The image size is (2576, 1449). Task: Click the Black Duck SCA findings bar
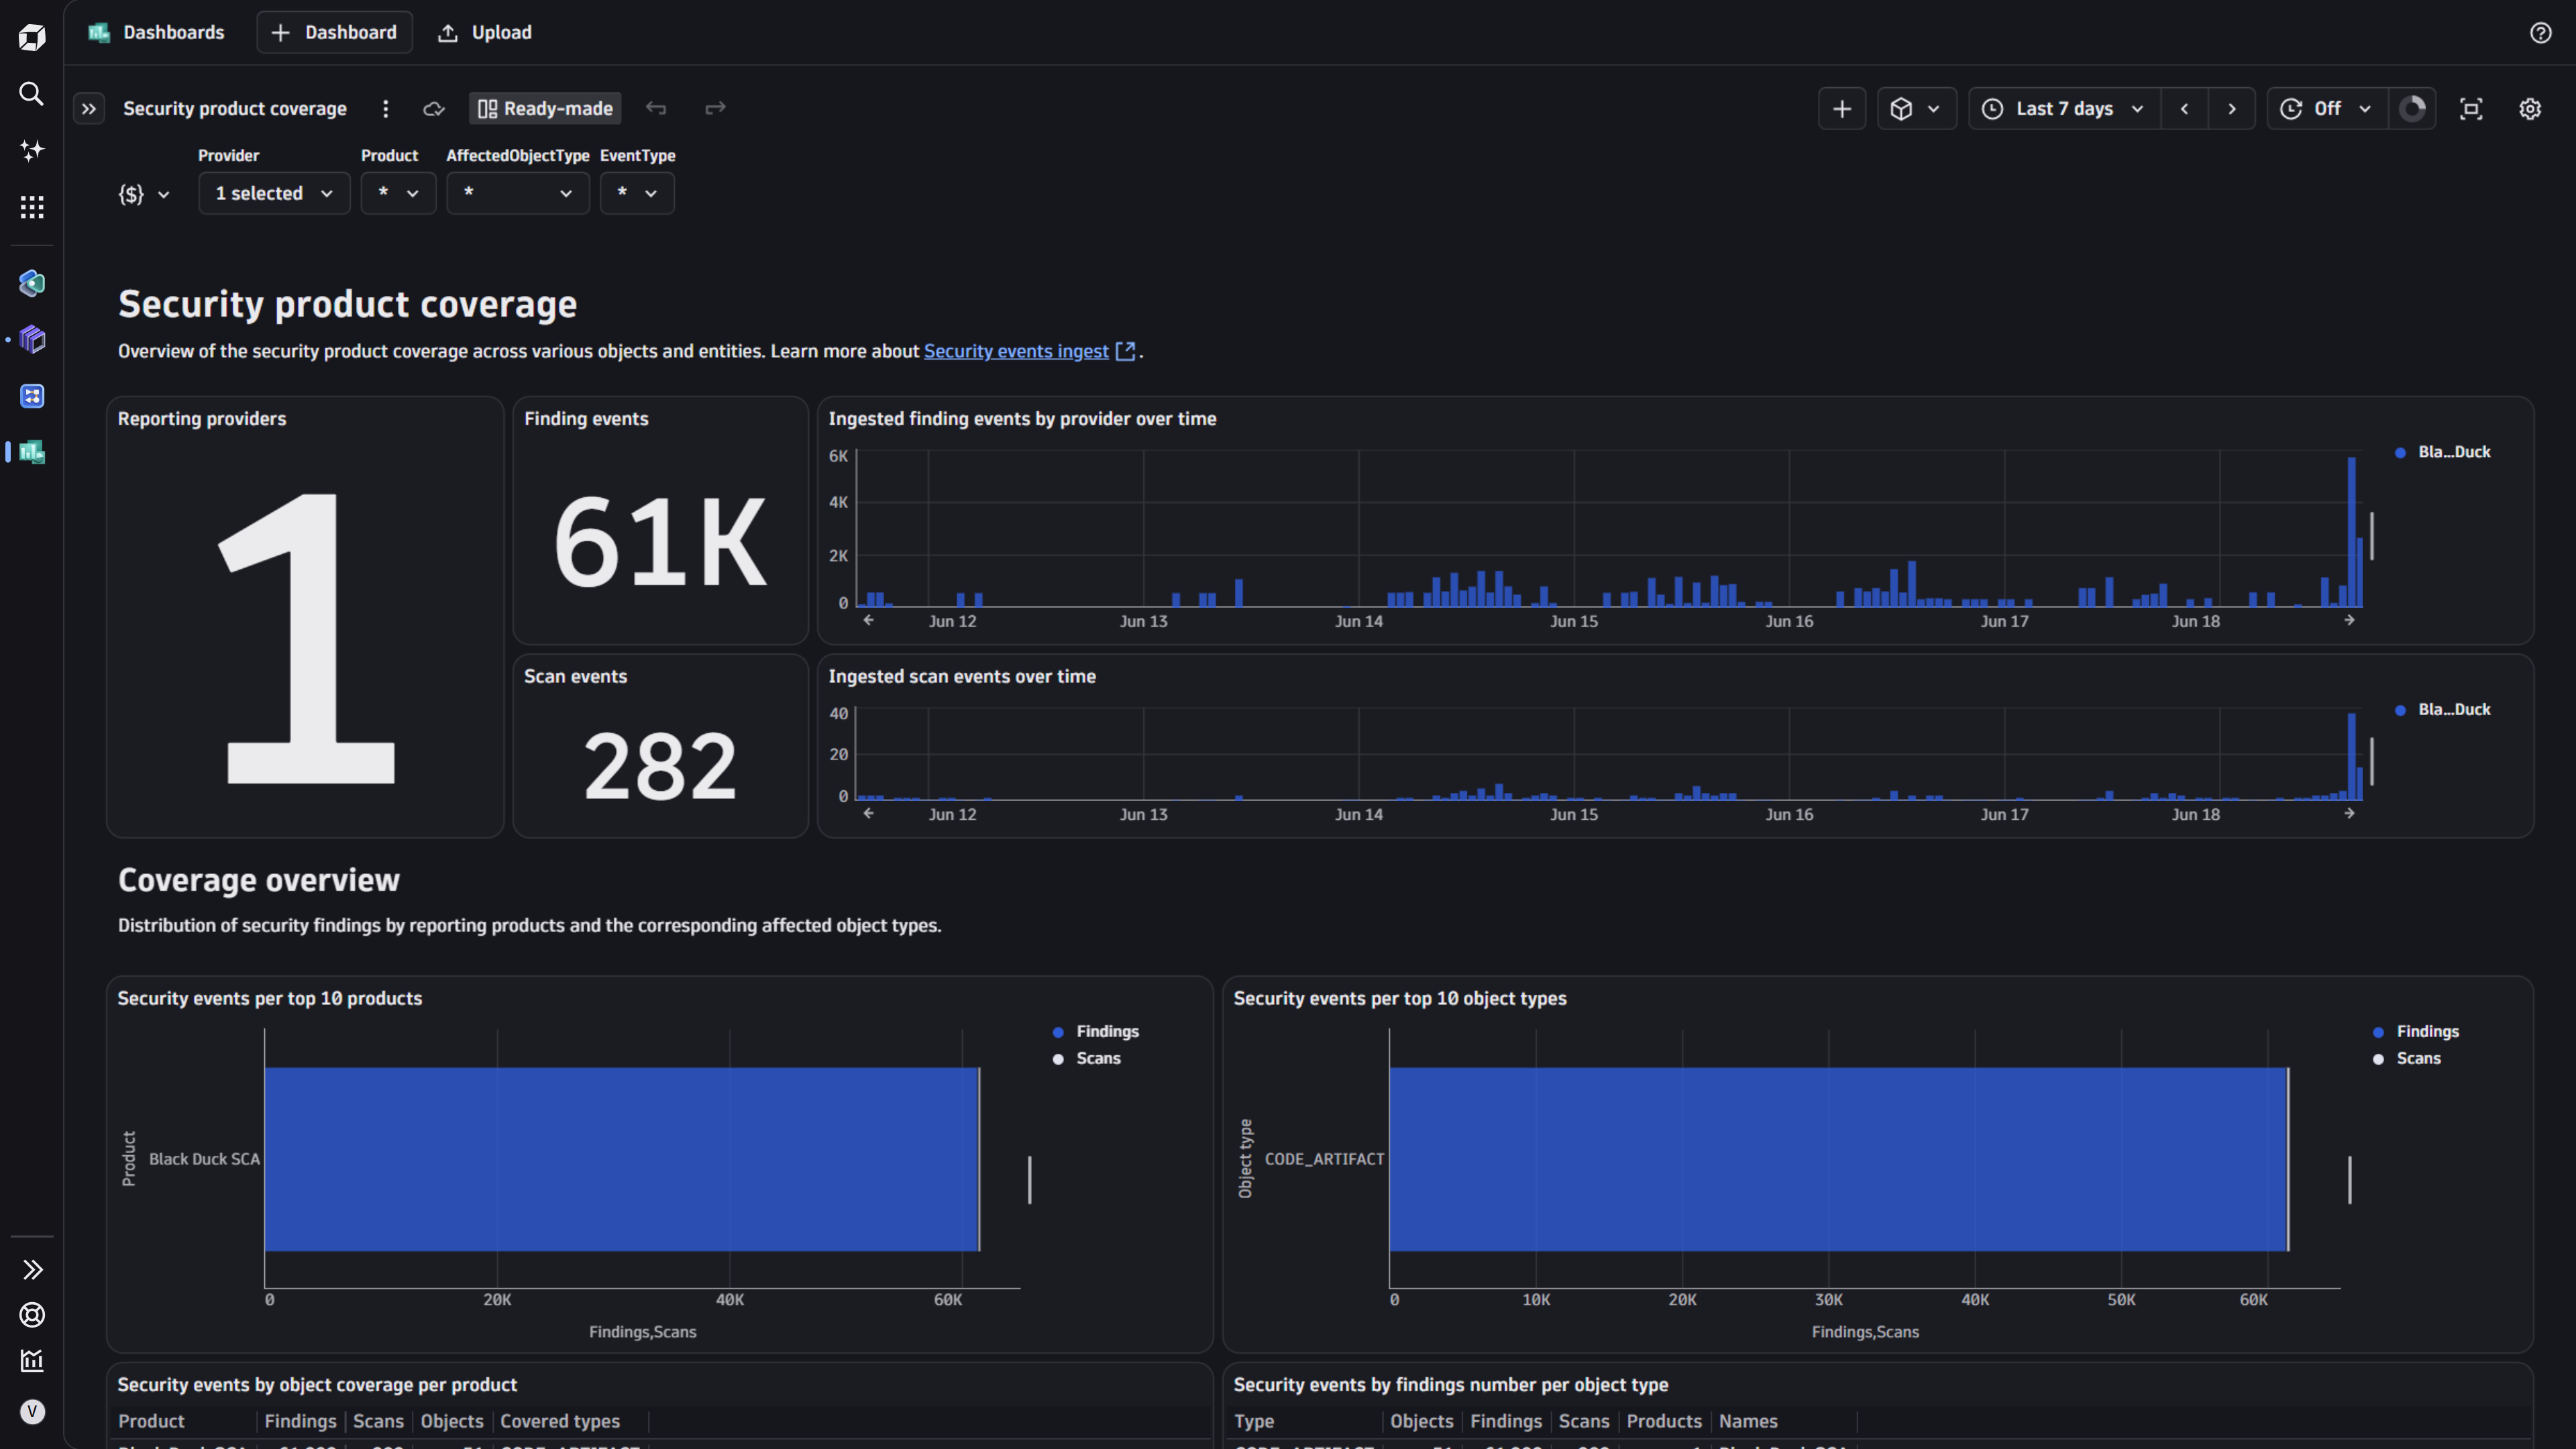coord(621,1159)
